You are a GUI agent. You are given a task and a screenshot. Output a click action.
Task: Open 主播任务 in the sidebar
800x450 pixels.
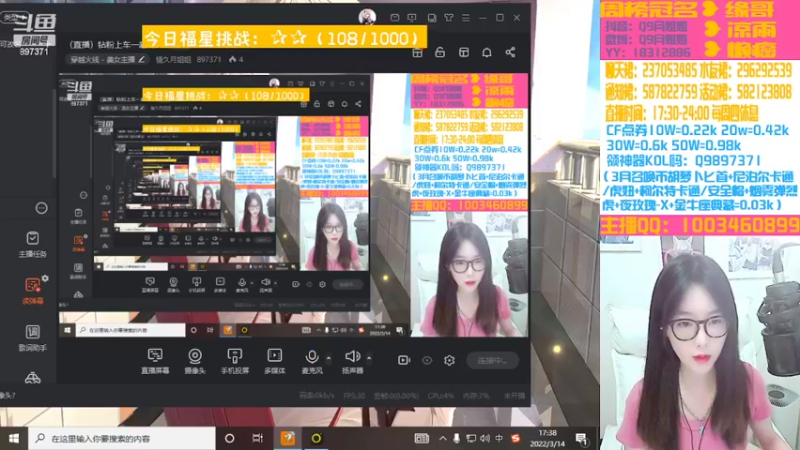tap(33, 244)
